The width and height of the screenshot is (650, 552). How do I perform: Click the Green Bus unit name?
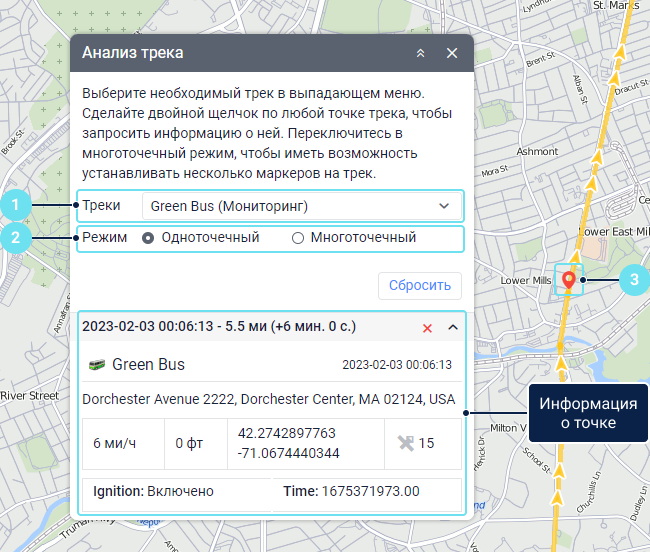[148, 365]
